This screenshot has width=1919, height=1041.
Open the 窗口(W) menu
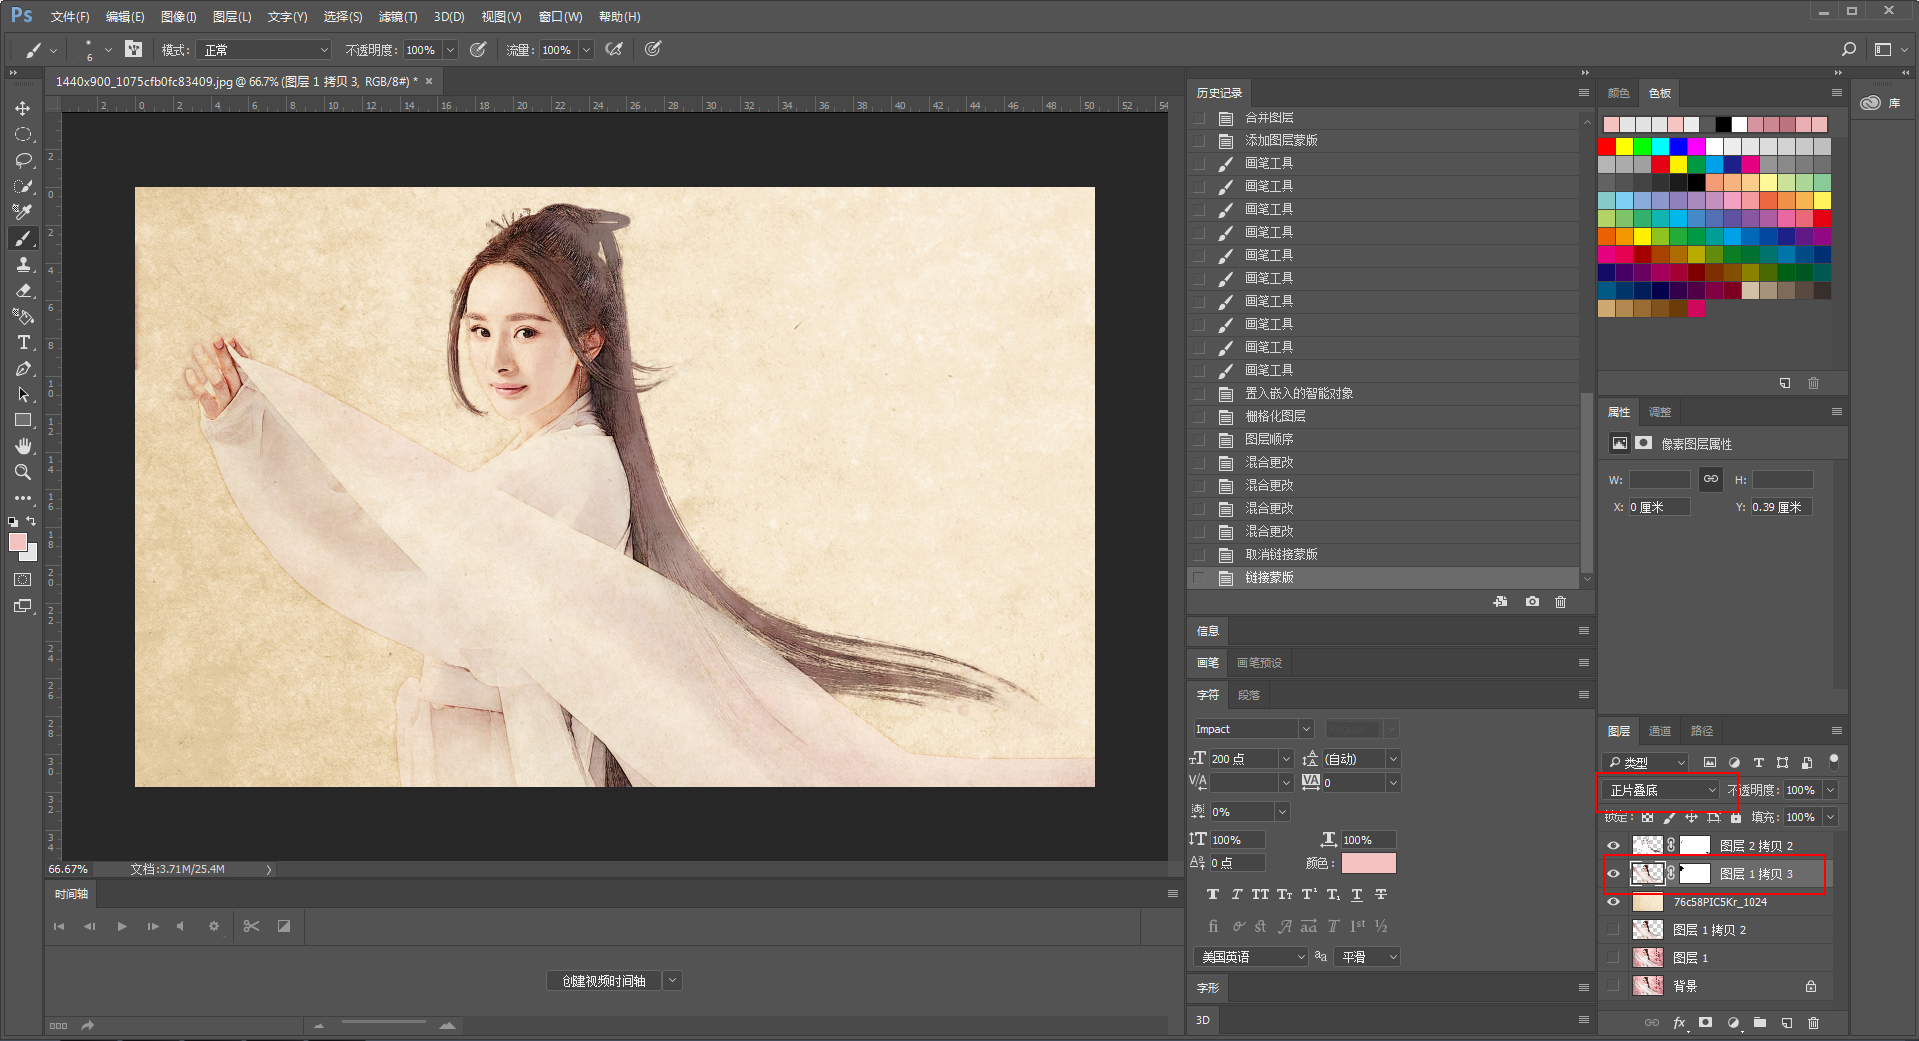point(560,17)
